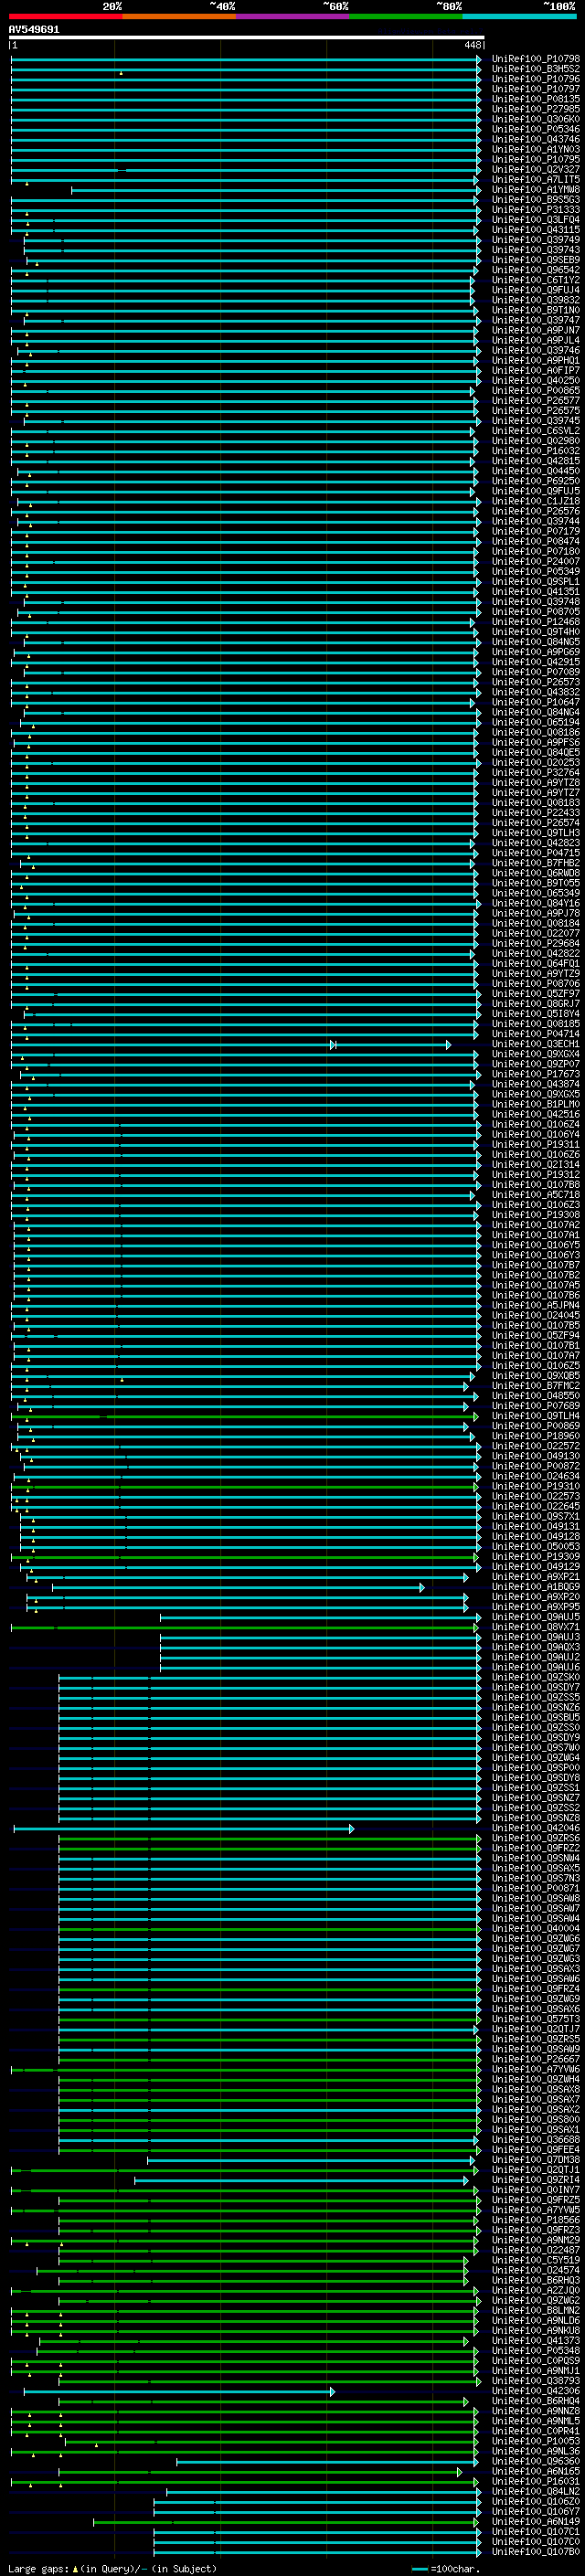The height and width of the screenshot is (2576, 585).
Task: Select hit UniRef100_P16031
Action: 536,2481
